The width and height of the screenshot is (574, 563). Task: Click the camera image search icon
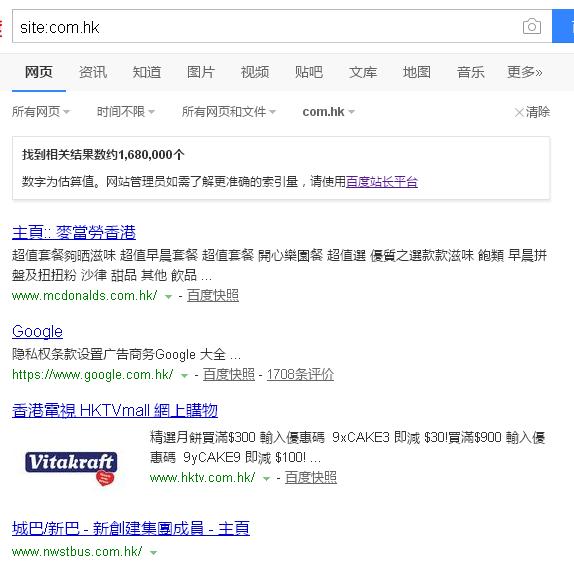point(532,26)
